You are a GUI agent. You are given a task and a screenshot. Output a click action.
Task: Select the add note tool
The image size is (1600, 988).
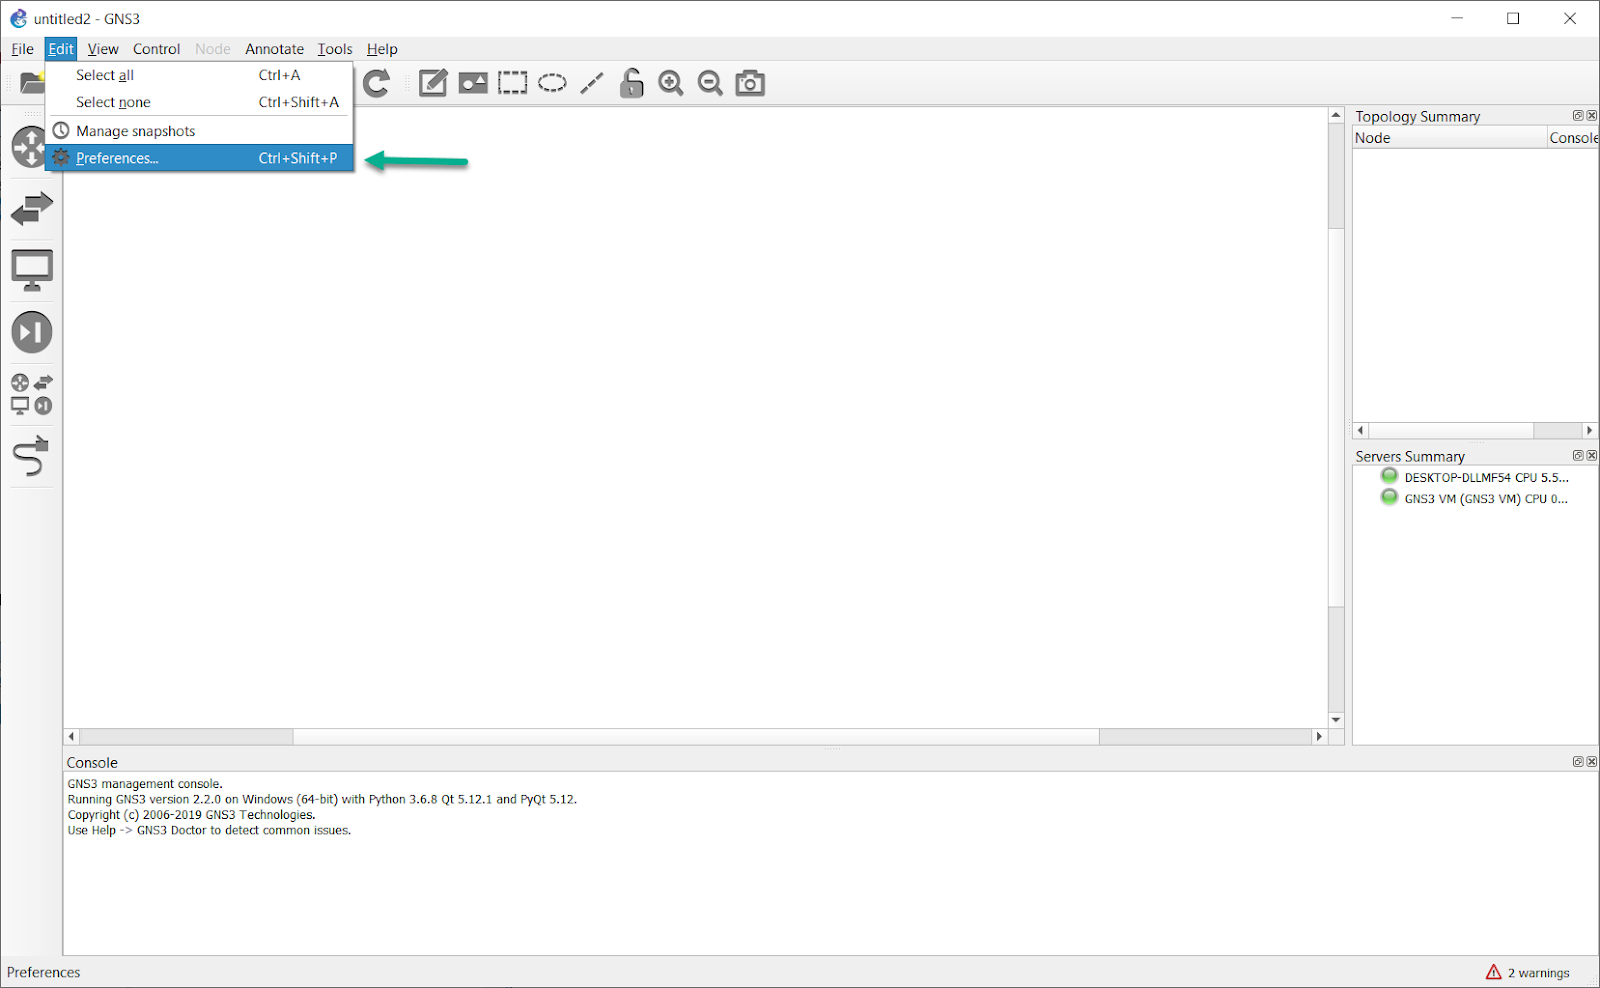[433, 83]
